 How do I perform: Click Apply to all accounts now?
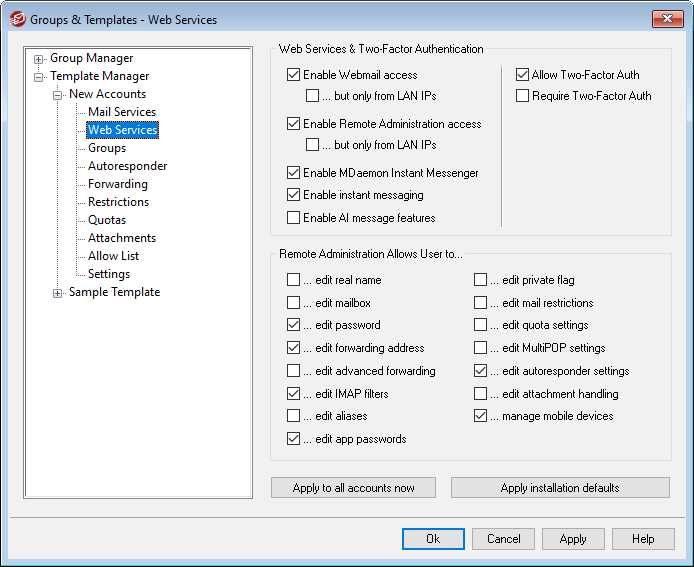(353, 488)
